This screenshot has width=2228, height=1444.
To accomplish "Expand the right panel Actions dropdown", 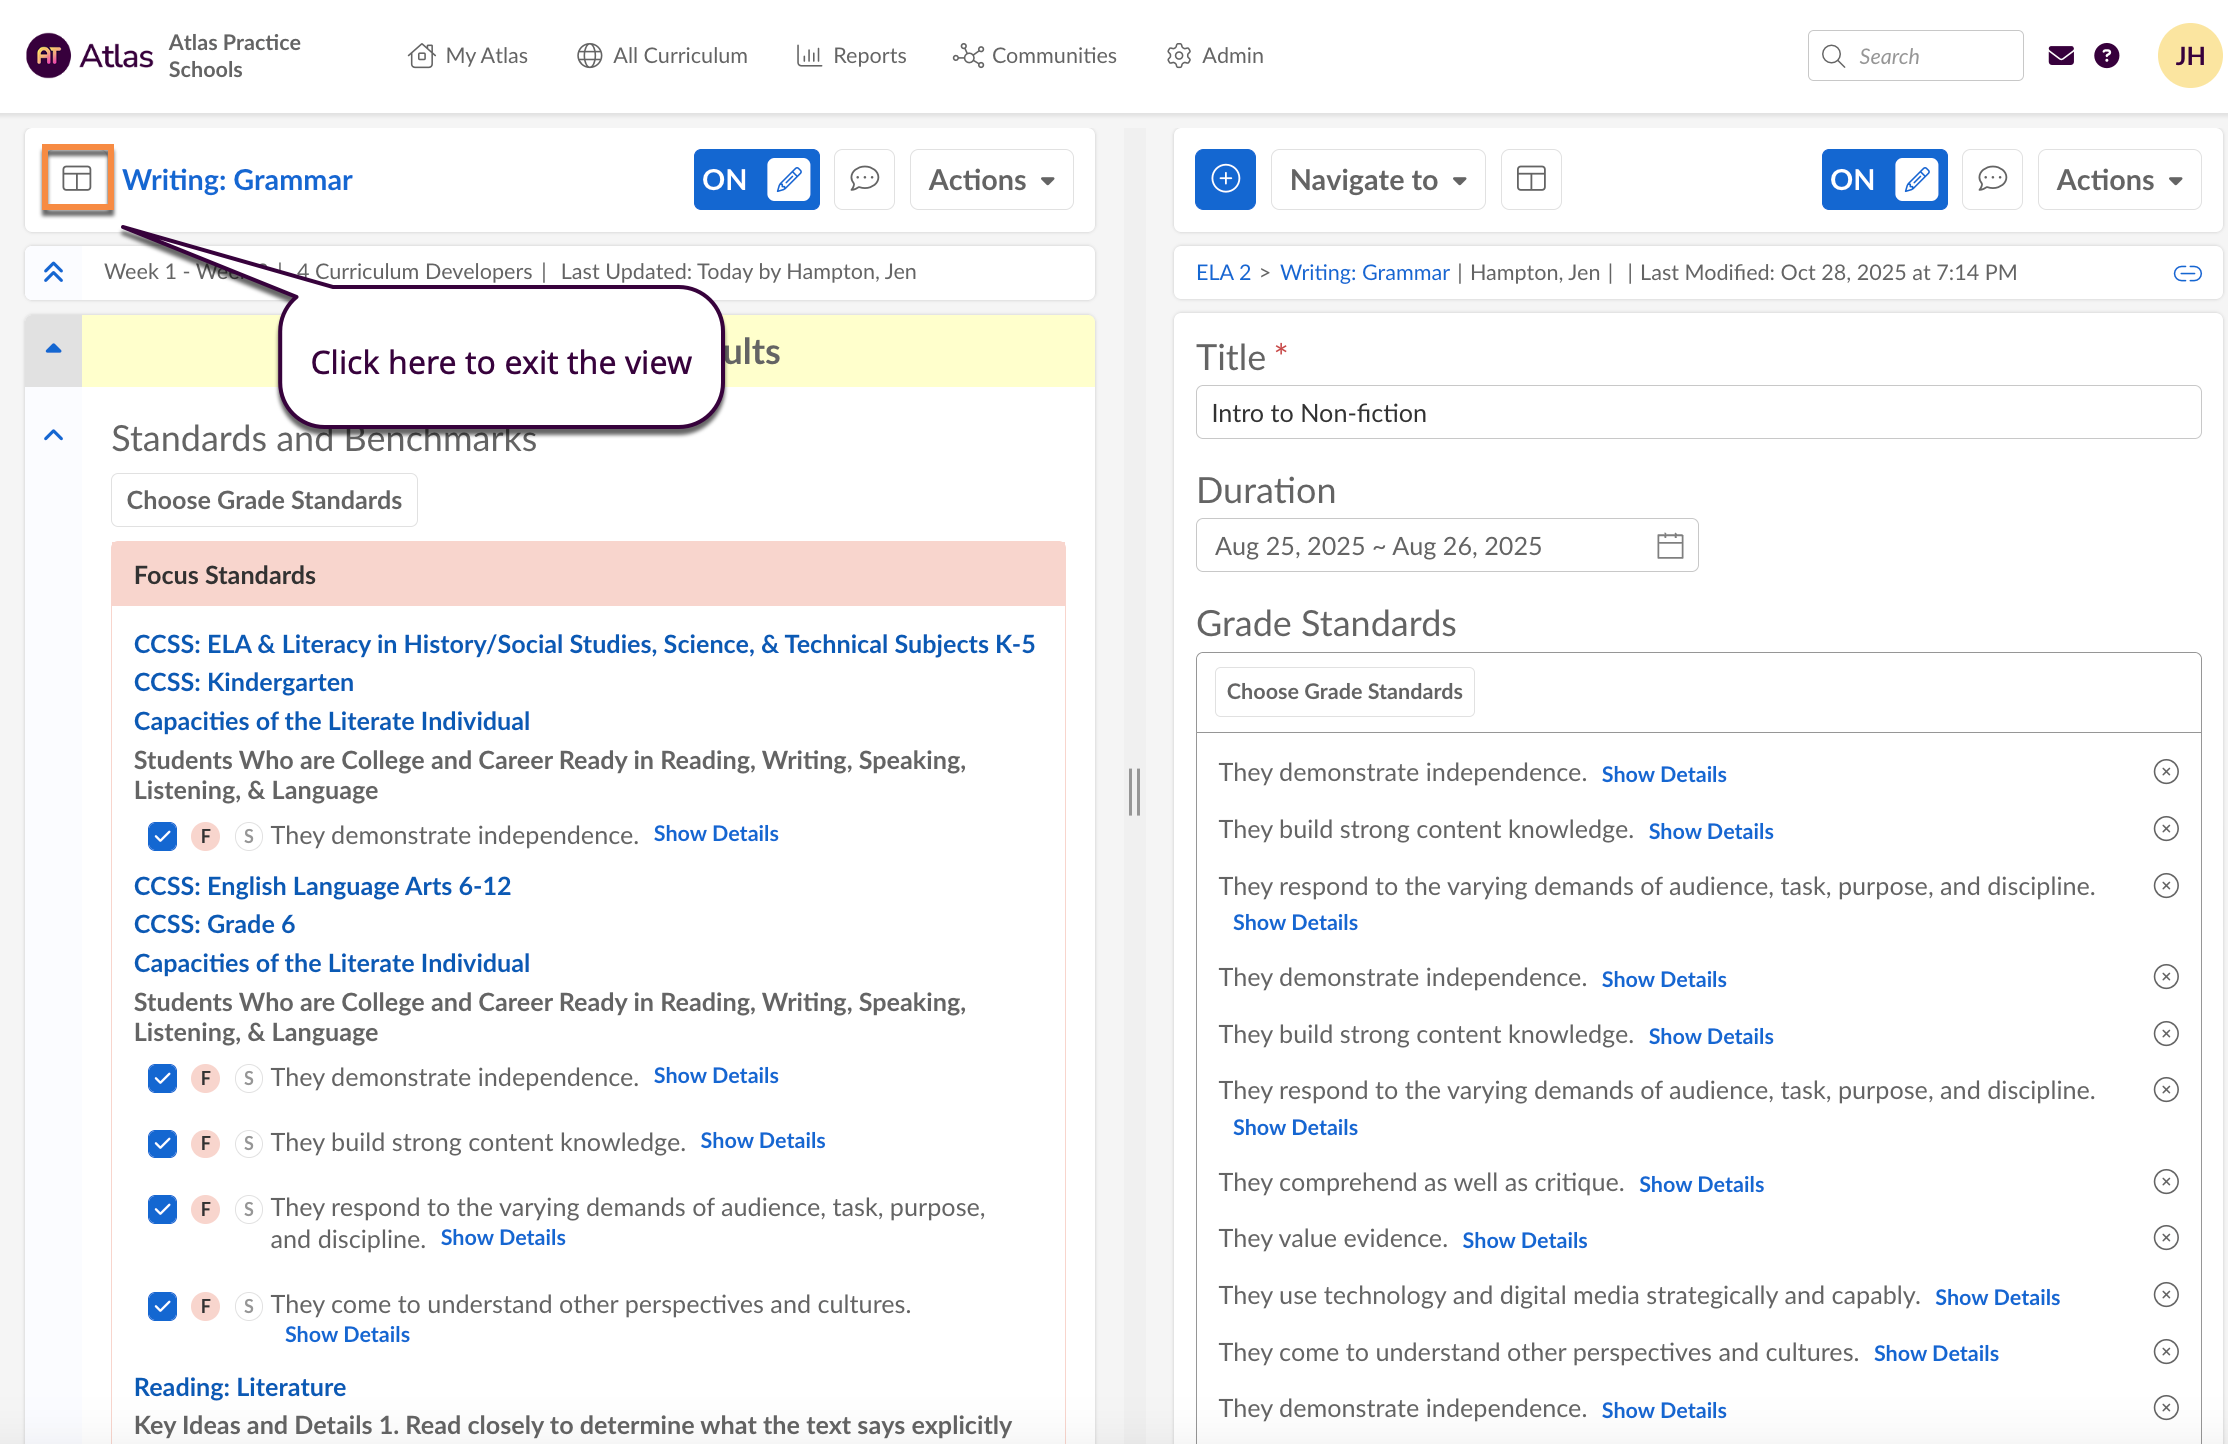I will pyautogui.click(x=2118, y=179).
